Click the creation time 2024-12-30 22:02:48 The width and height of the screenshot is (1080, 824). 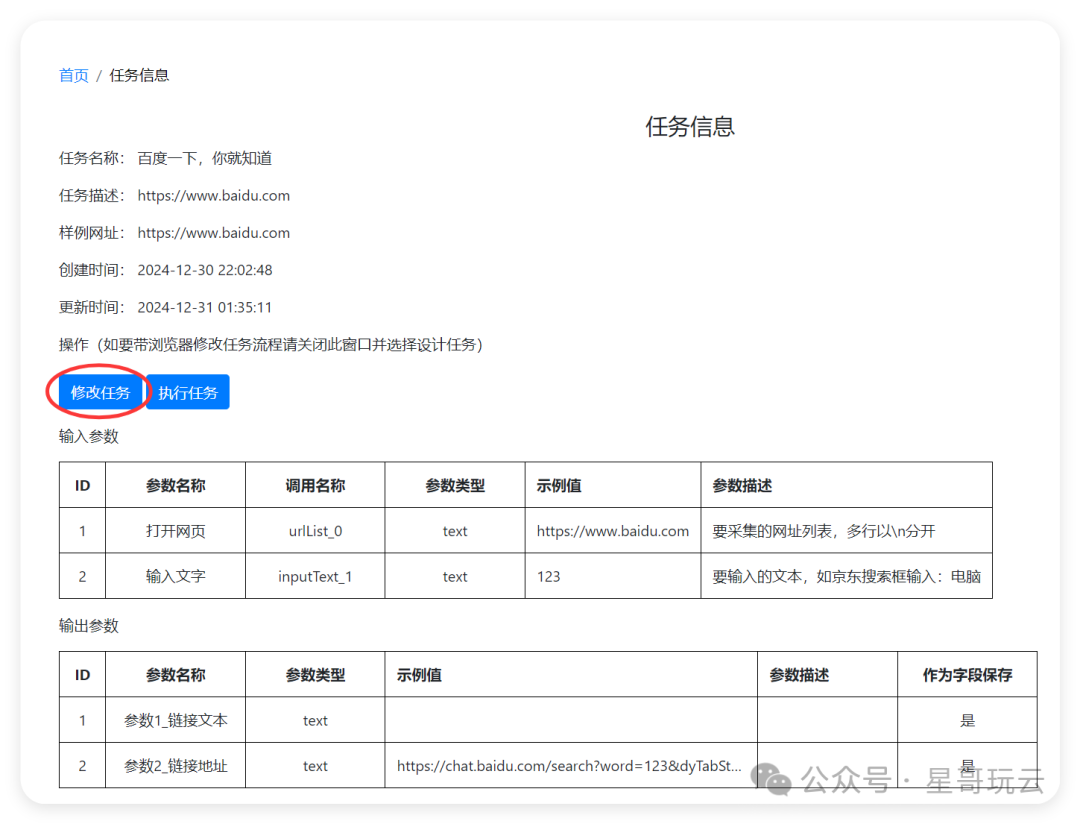(205, 270)
